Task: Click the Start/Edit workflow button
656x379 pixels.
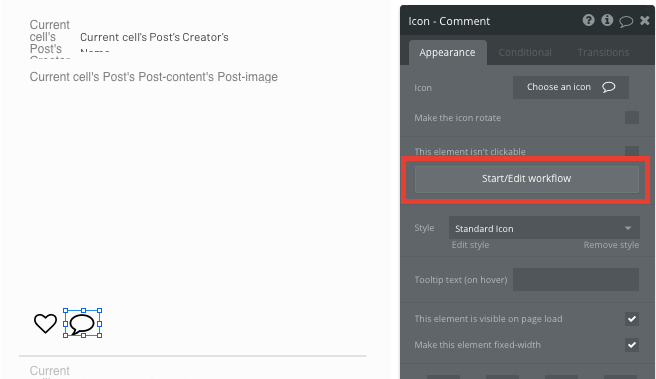Action: coord(527,179)
